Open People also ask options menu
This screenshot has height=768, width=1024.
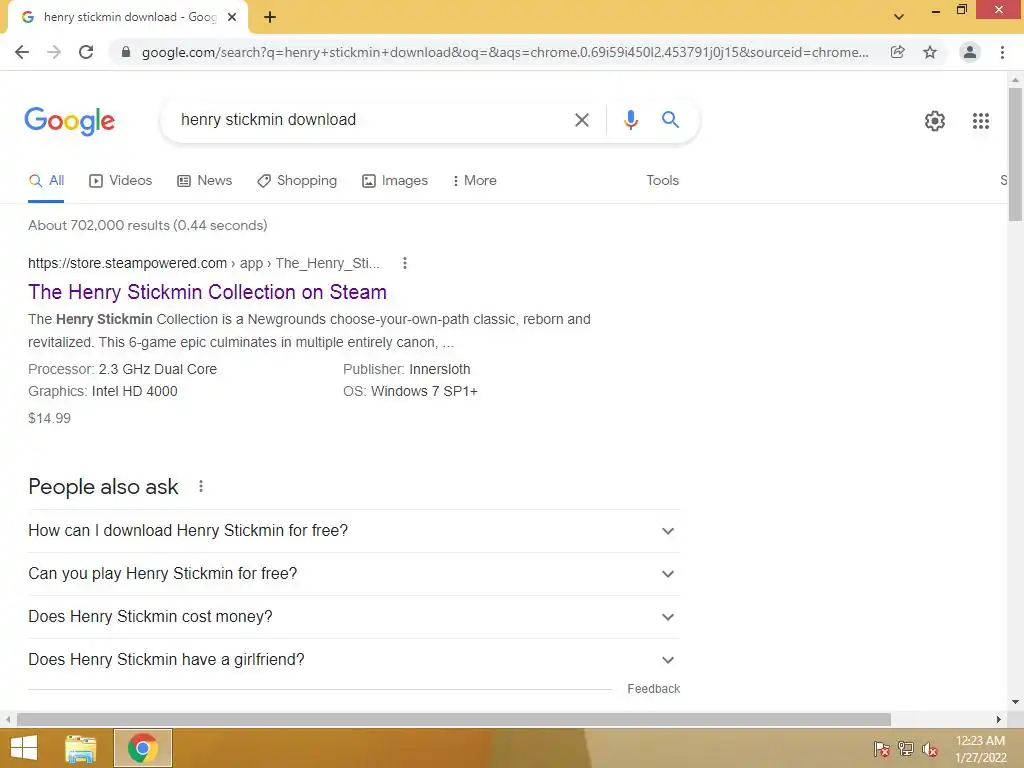click(201, 487)
